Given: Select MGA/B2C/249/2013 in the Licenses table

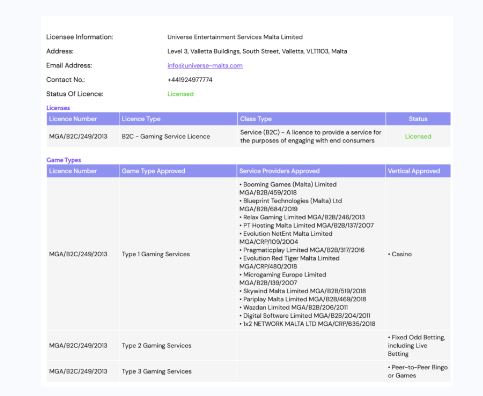Looking at the screenshot, I should tap(78, 137).
